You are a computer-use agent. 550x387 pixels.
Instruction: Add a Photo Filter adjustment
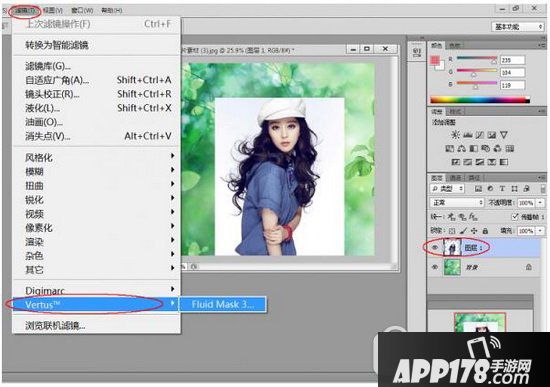(485, 148)
